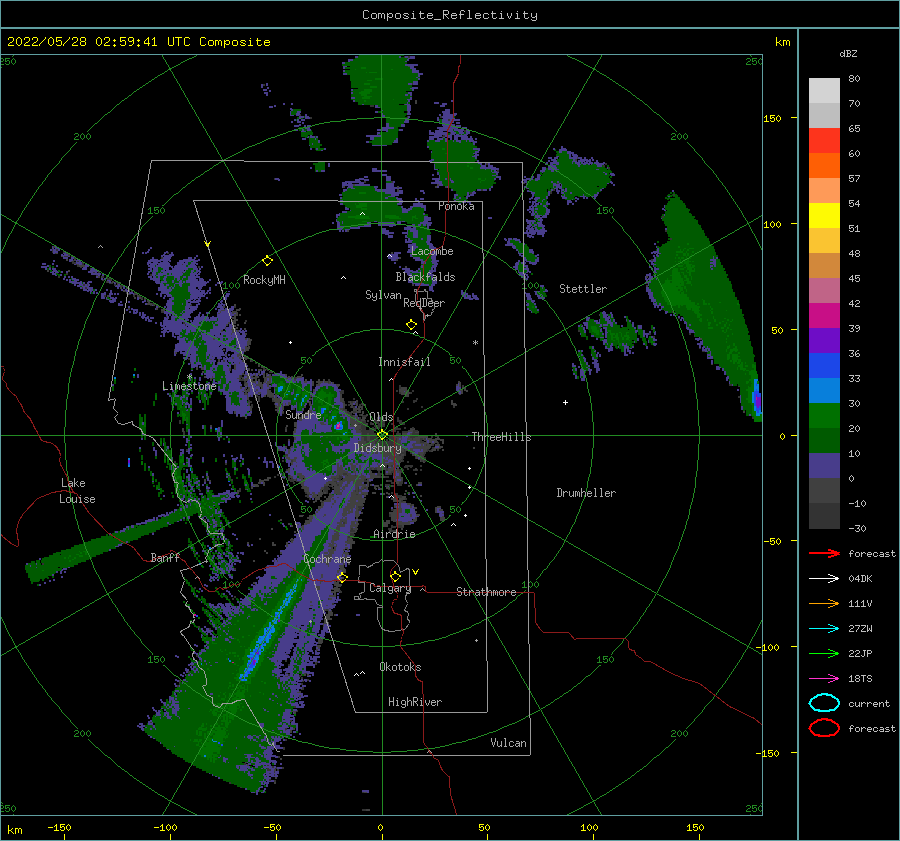The width and height of the screenshot is (900, 841).
Task: Click the green 22JP arrow icon
Action: tap(824, 653)
